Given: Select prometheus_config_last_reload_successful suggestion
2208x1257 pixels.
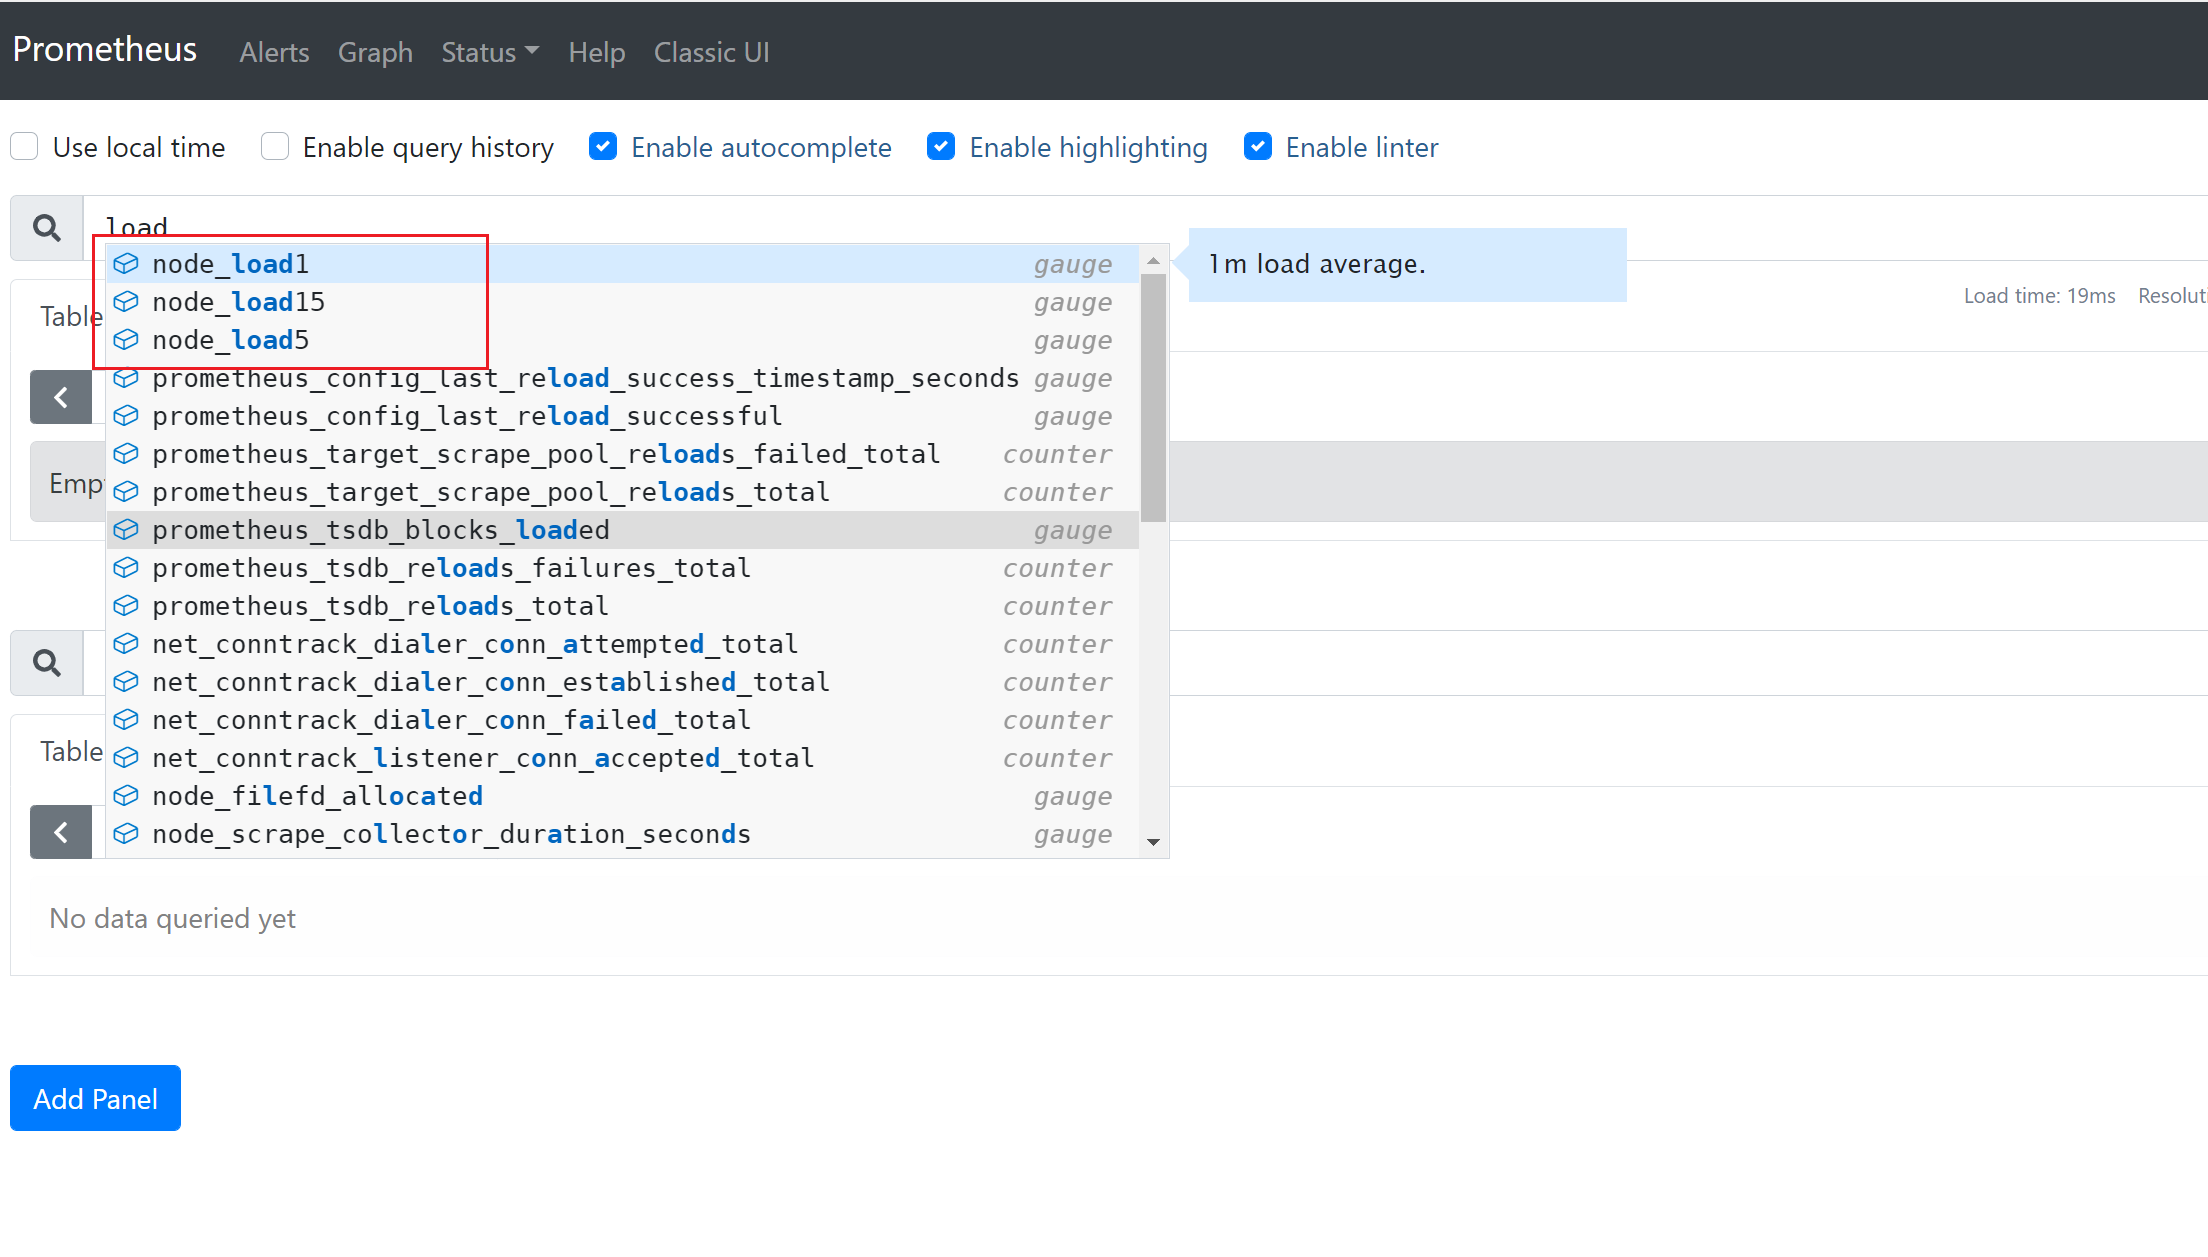Looking at the screenshot, I should pyautogui.click(x=622, y=416).
